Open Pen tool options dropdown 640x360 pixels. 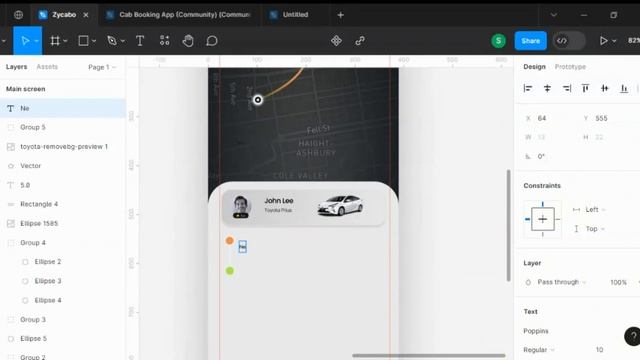click(122, 41)
